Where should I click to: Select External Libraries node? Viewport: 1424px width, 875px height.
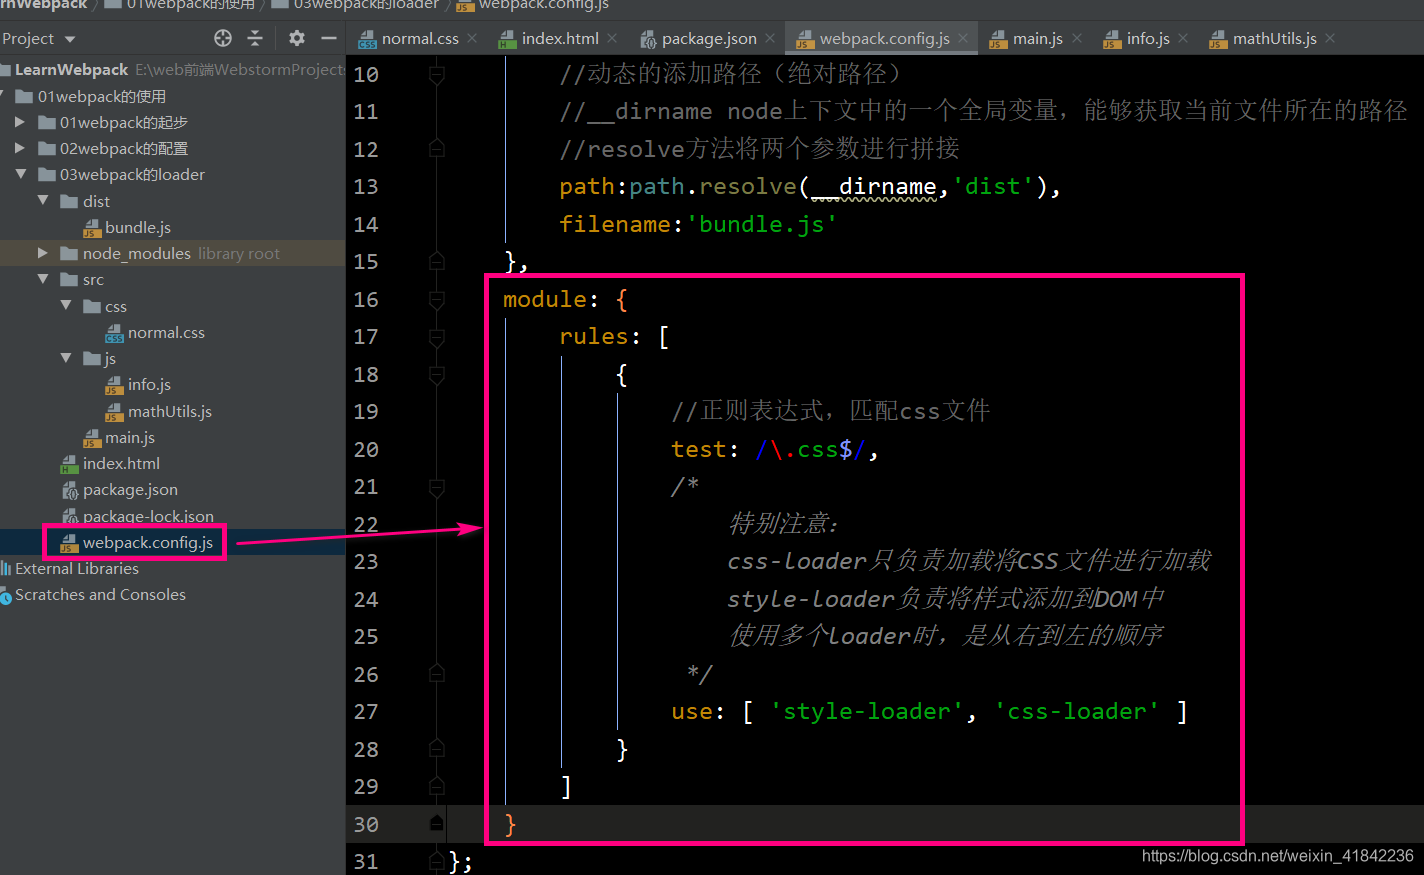pyautogui.click(x=77, y=568)
